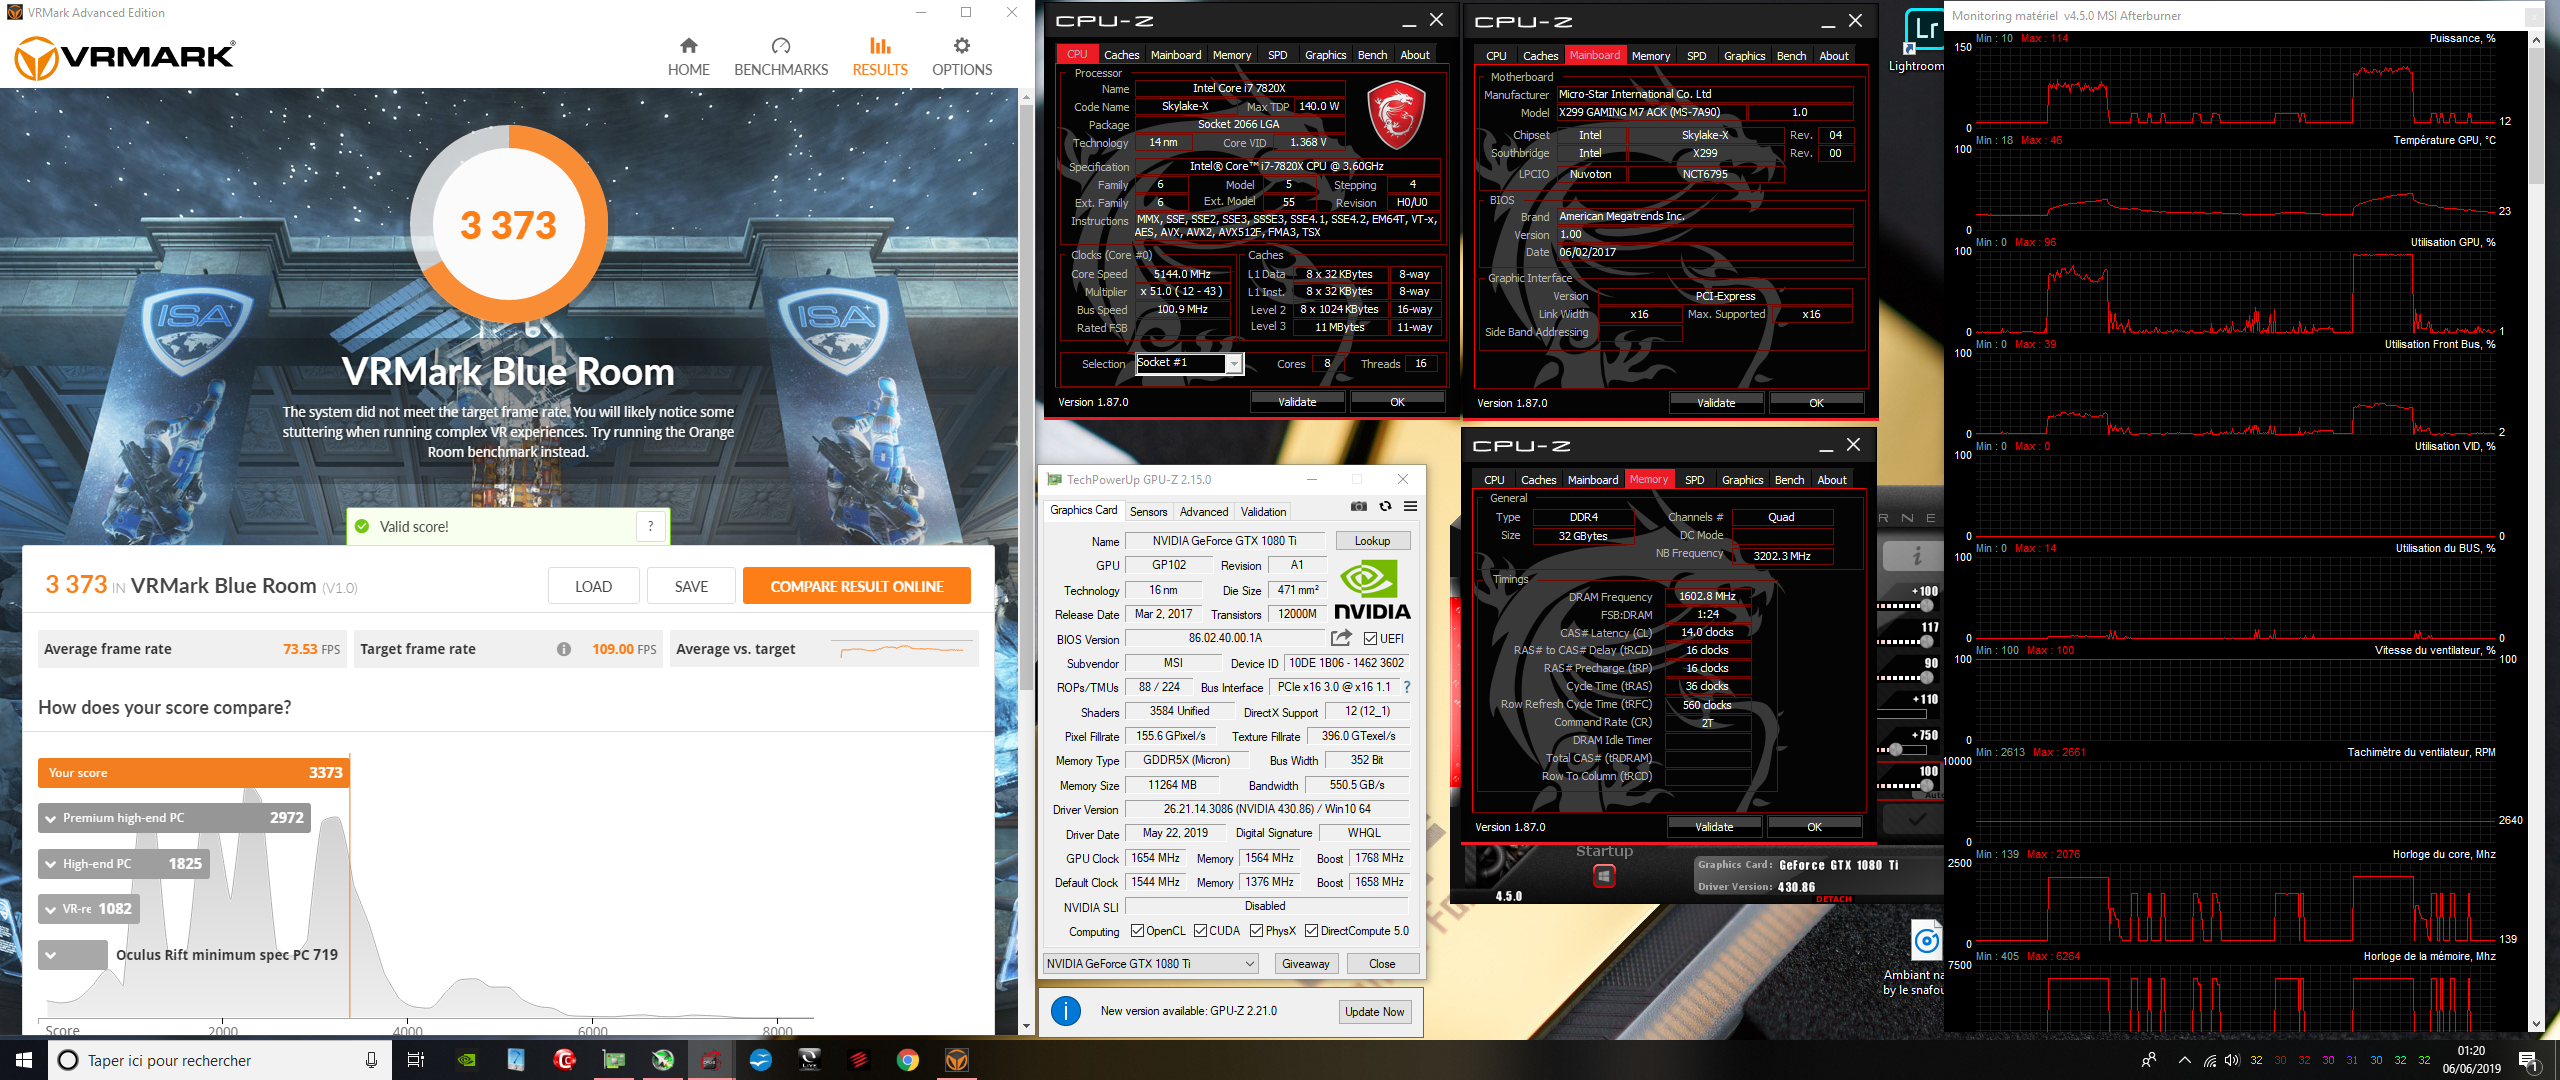
Task: Toggle OpenCL checkbox in GPU-Z
Action: pos(1137,931)
